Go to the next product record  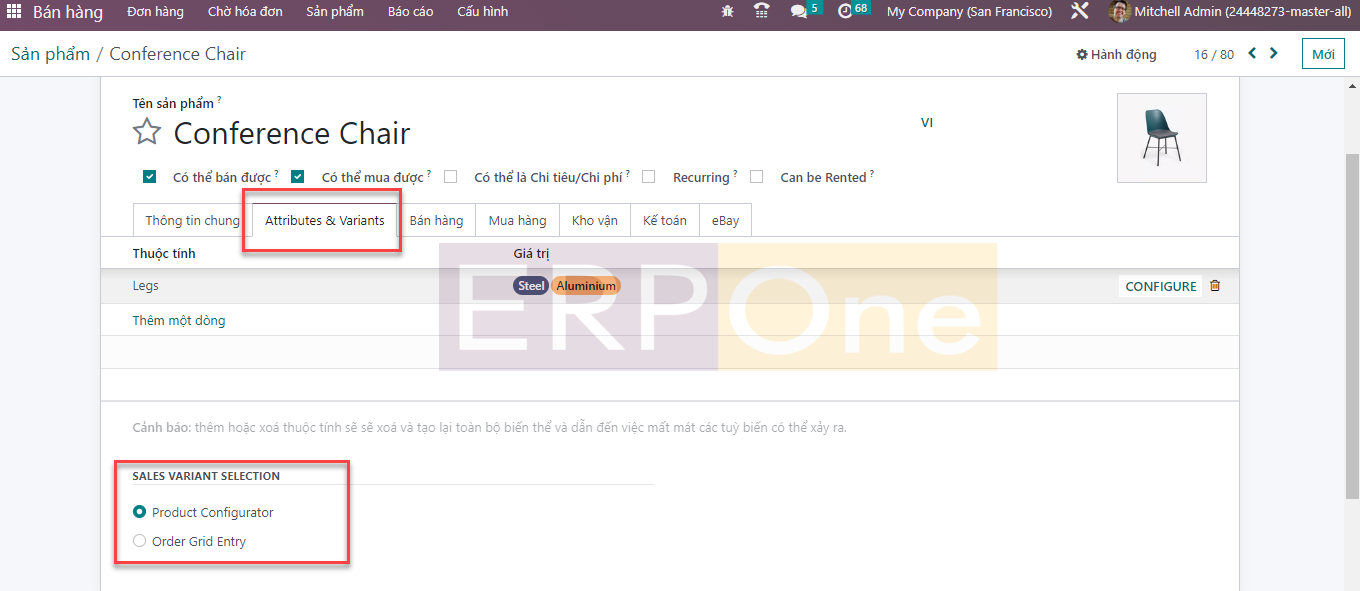tap(1274, 54)
